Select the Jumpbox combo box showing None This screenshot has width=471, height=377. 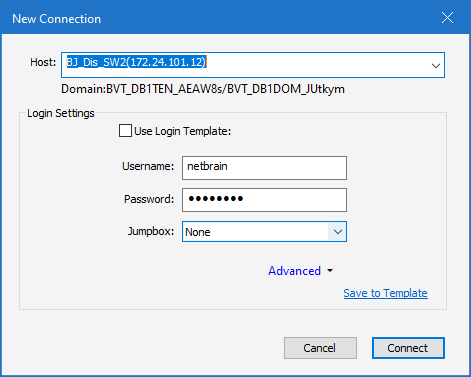click(x=264, y=232)
